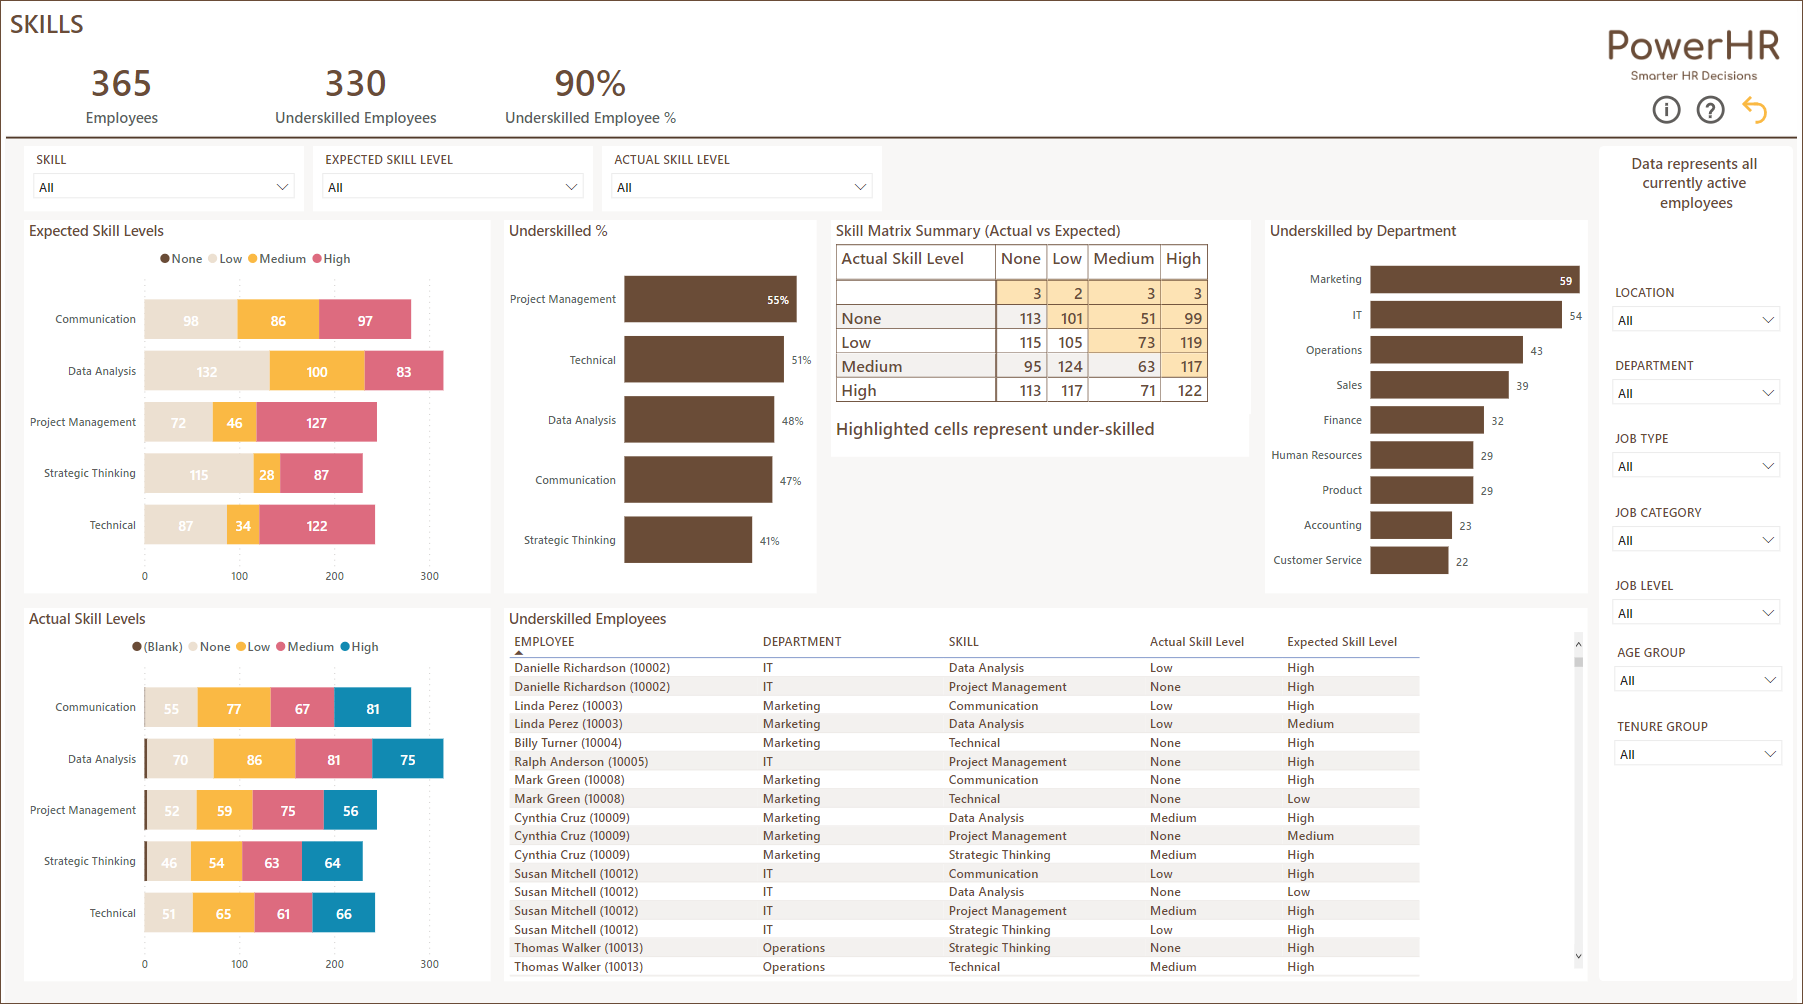Expand the LOCATION filter dropdown
The width and height of the screenshot is (1803, 1004).
[x=1769, y=319]
